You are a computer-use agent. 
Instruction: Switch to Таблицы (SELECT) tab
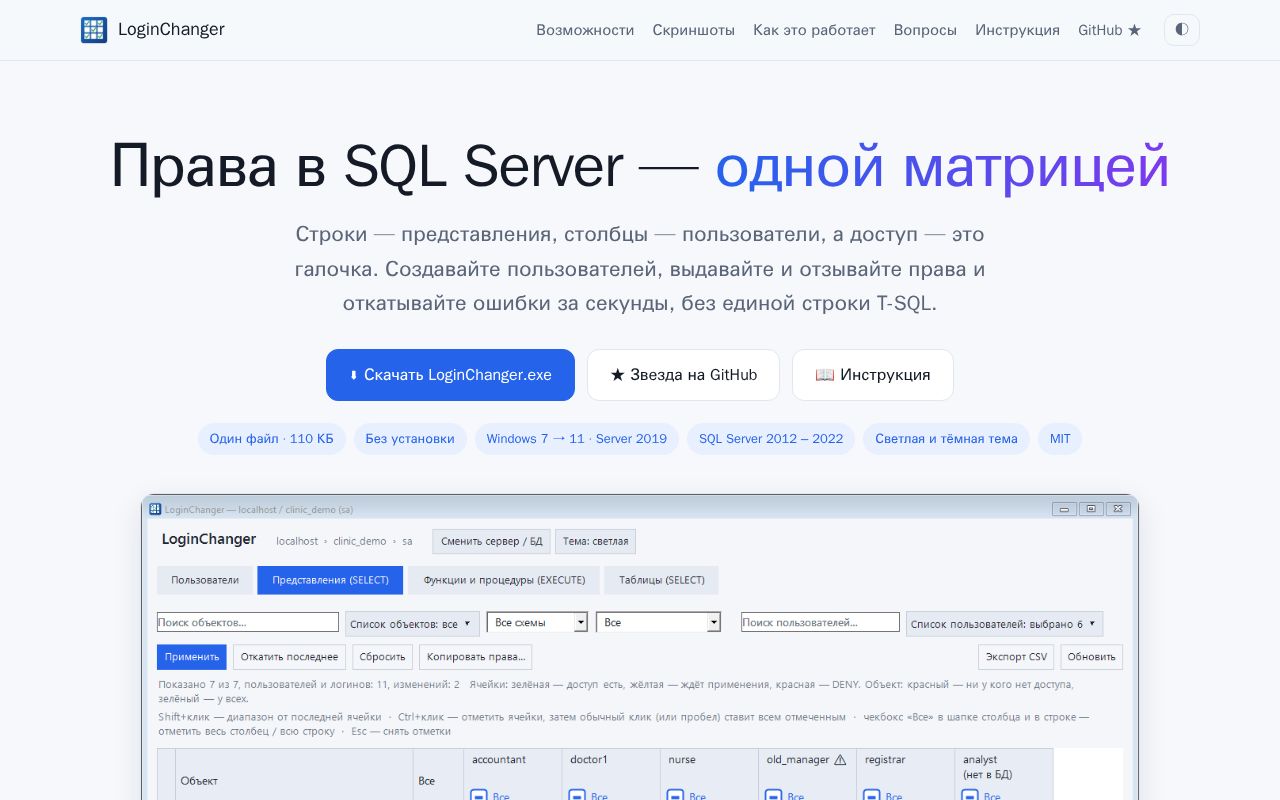coord(661,580)
